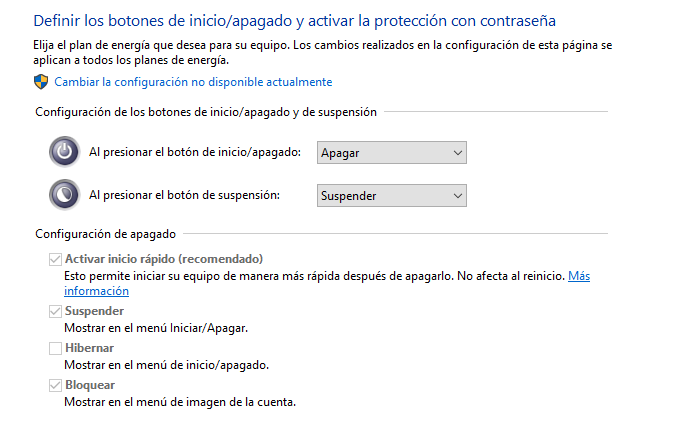Click the power button icon
This screenshot has width=686, height=441.
pos(64,152)
